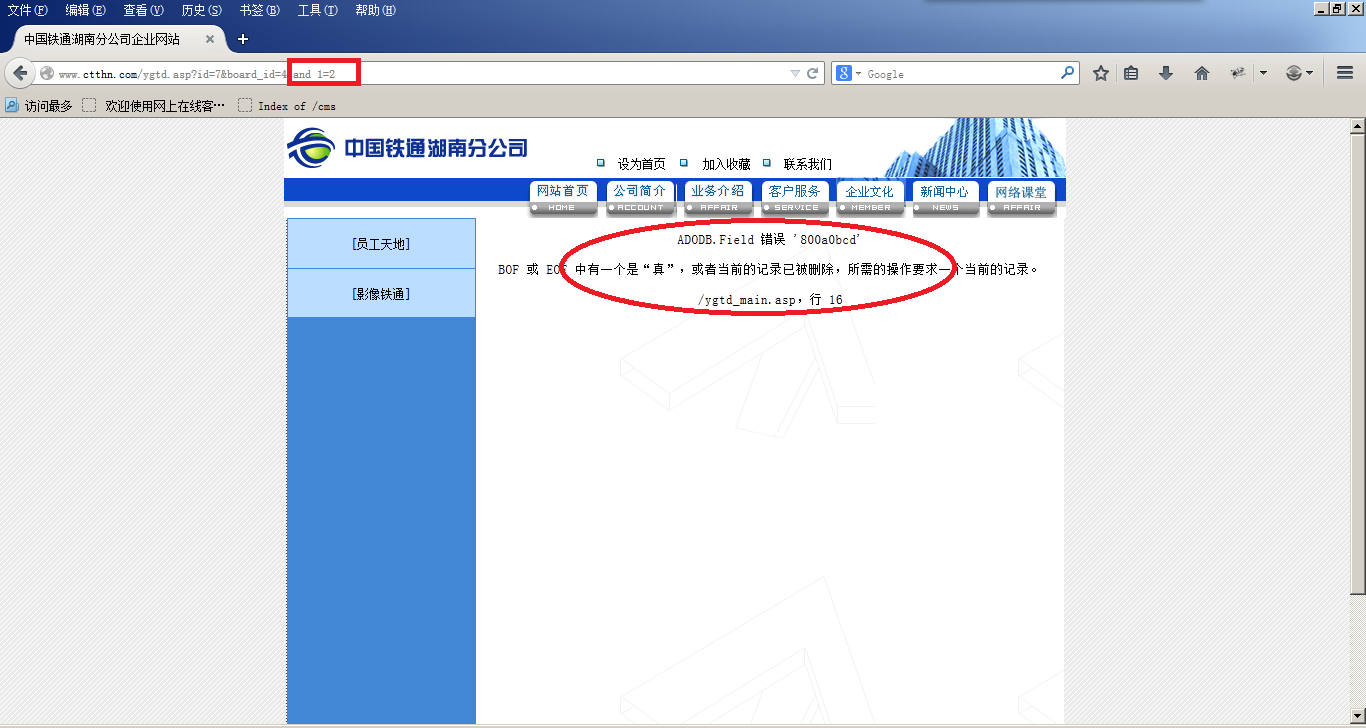Open the 网站首页 HOME nav button

point(563,198)
